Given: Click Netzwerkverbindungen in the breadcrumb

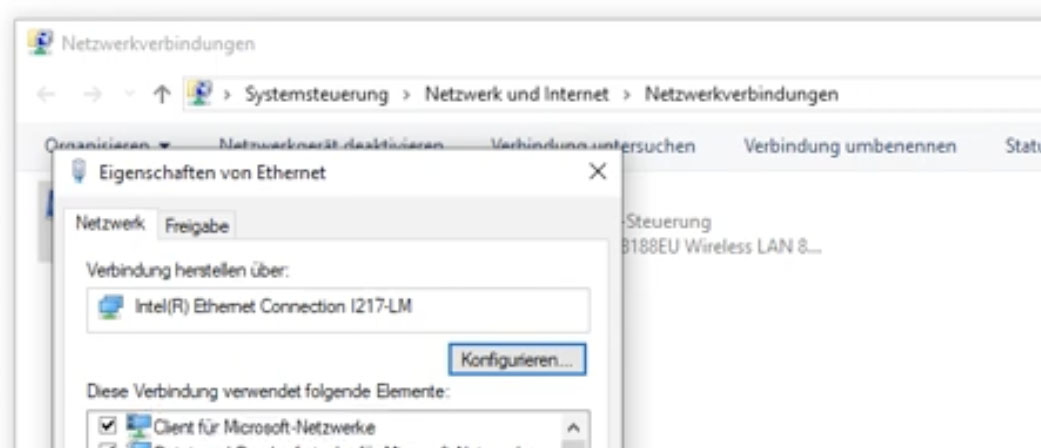Looking at the screenshot, I should [742, 94].
